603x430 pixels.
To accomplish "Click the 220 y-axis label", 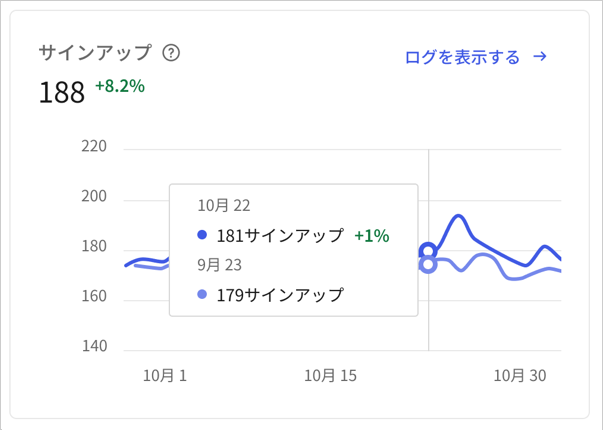I will tap(94, 146).
